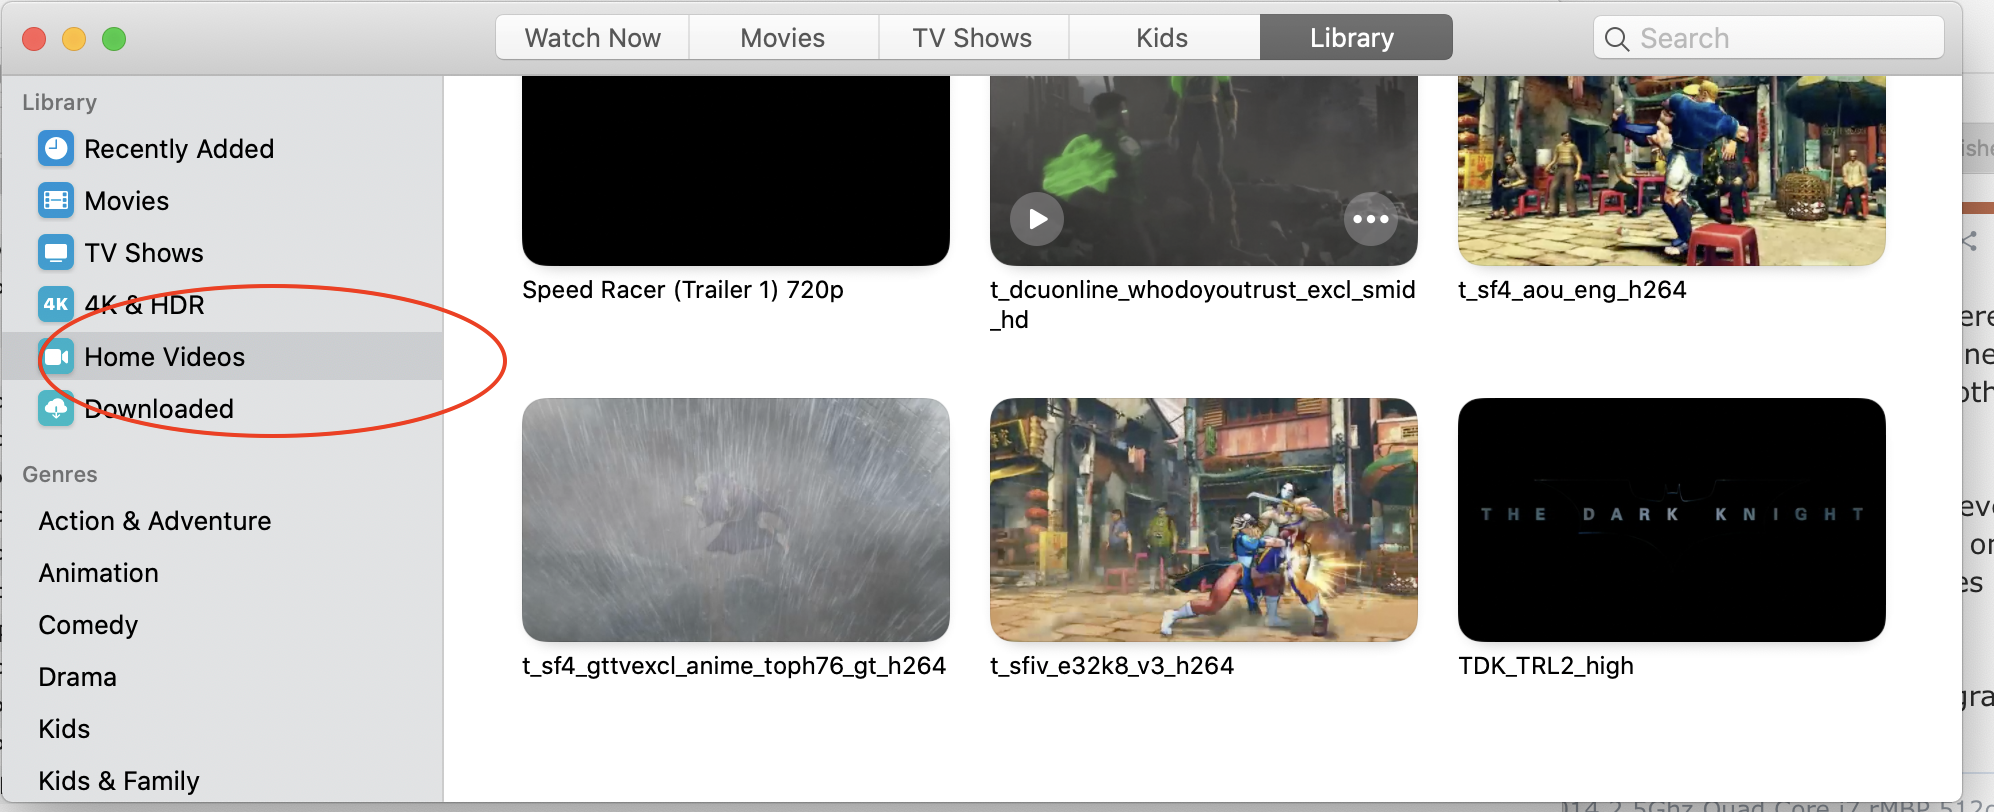Screen dimensions: 1994x812
Task: Open the Downloaded section
Action: [222, 409]
